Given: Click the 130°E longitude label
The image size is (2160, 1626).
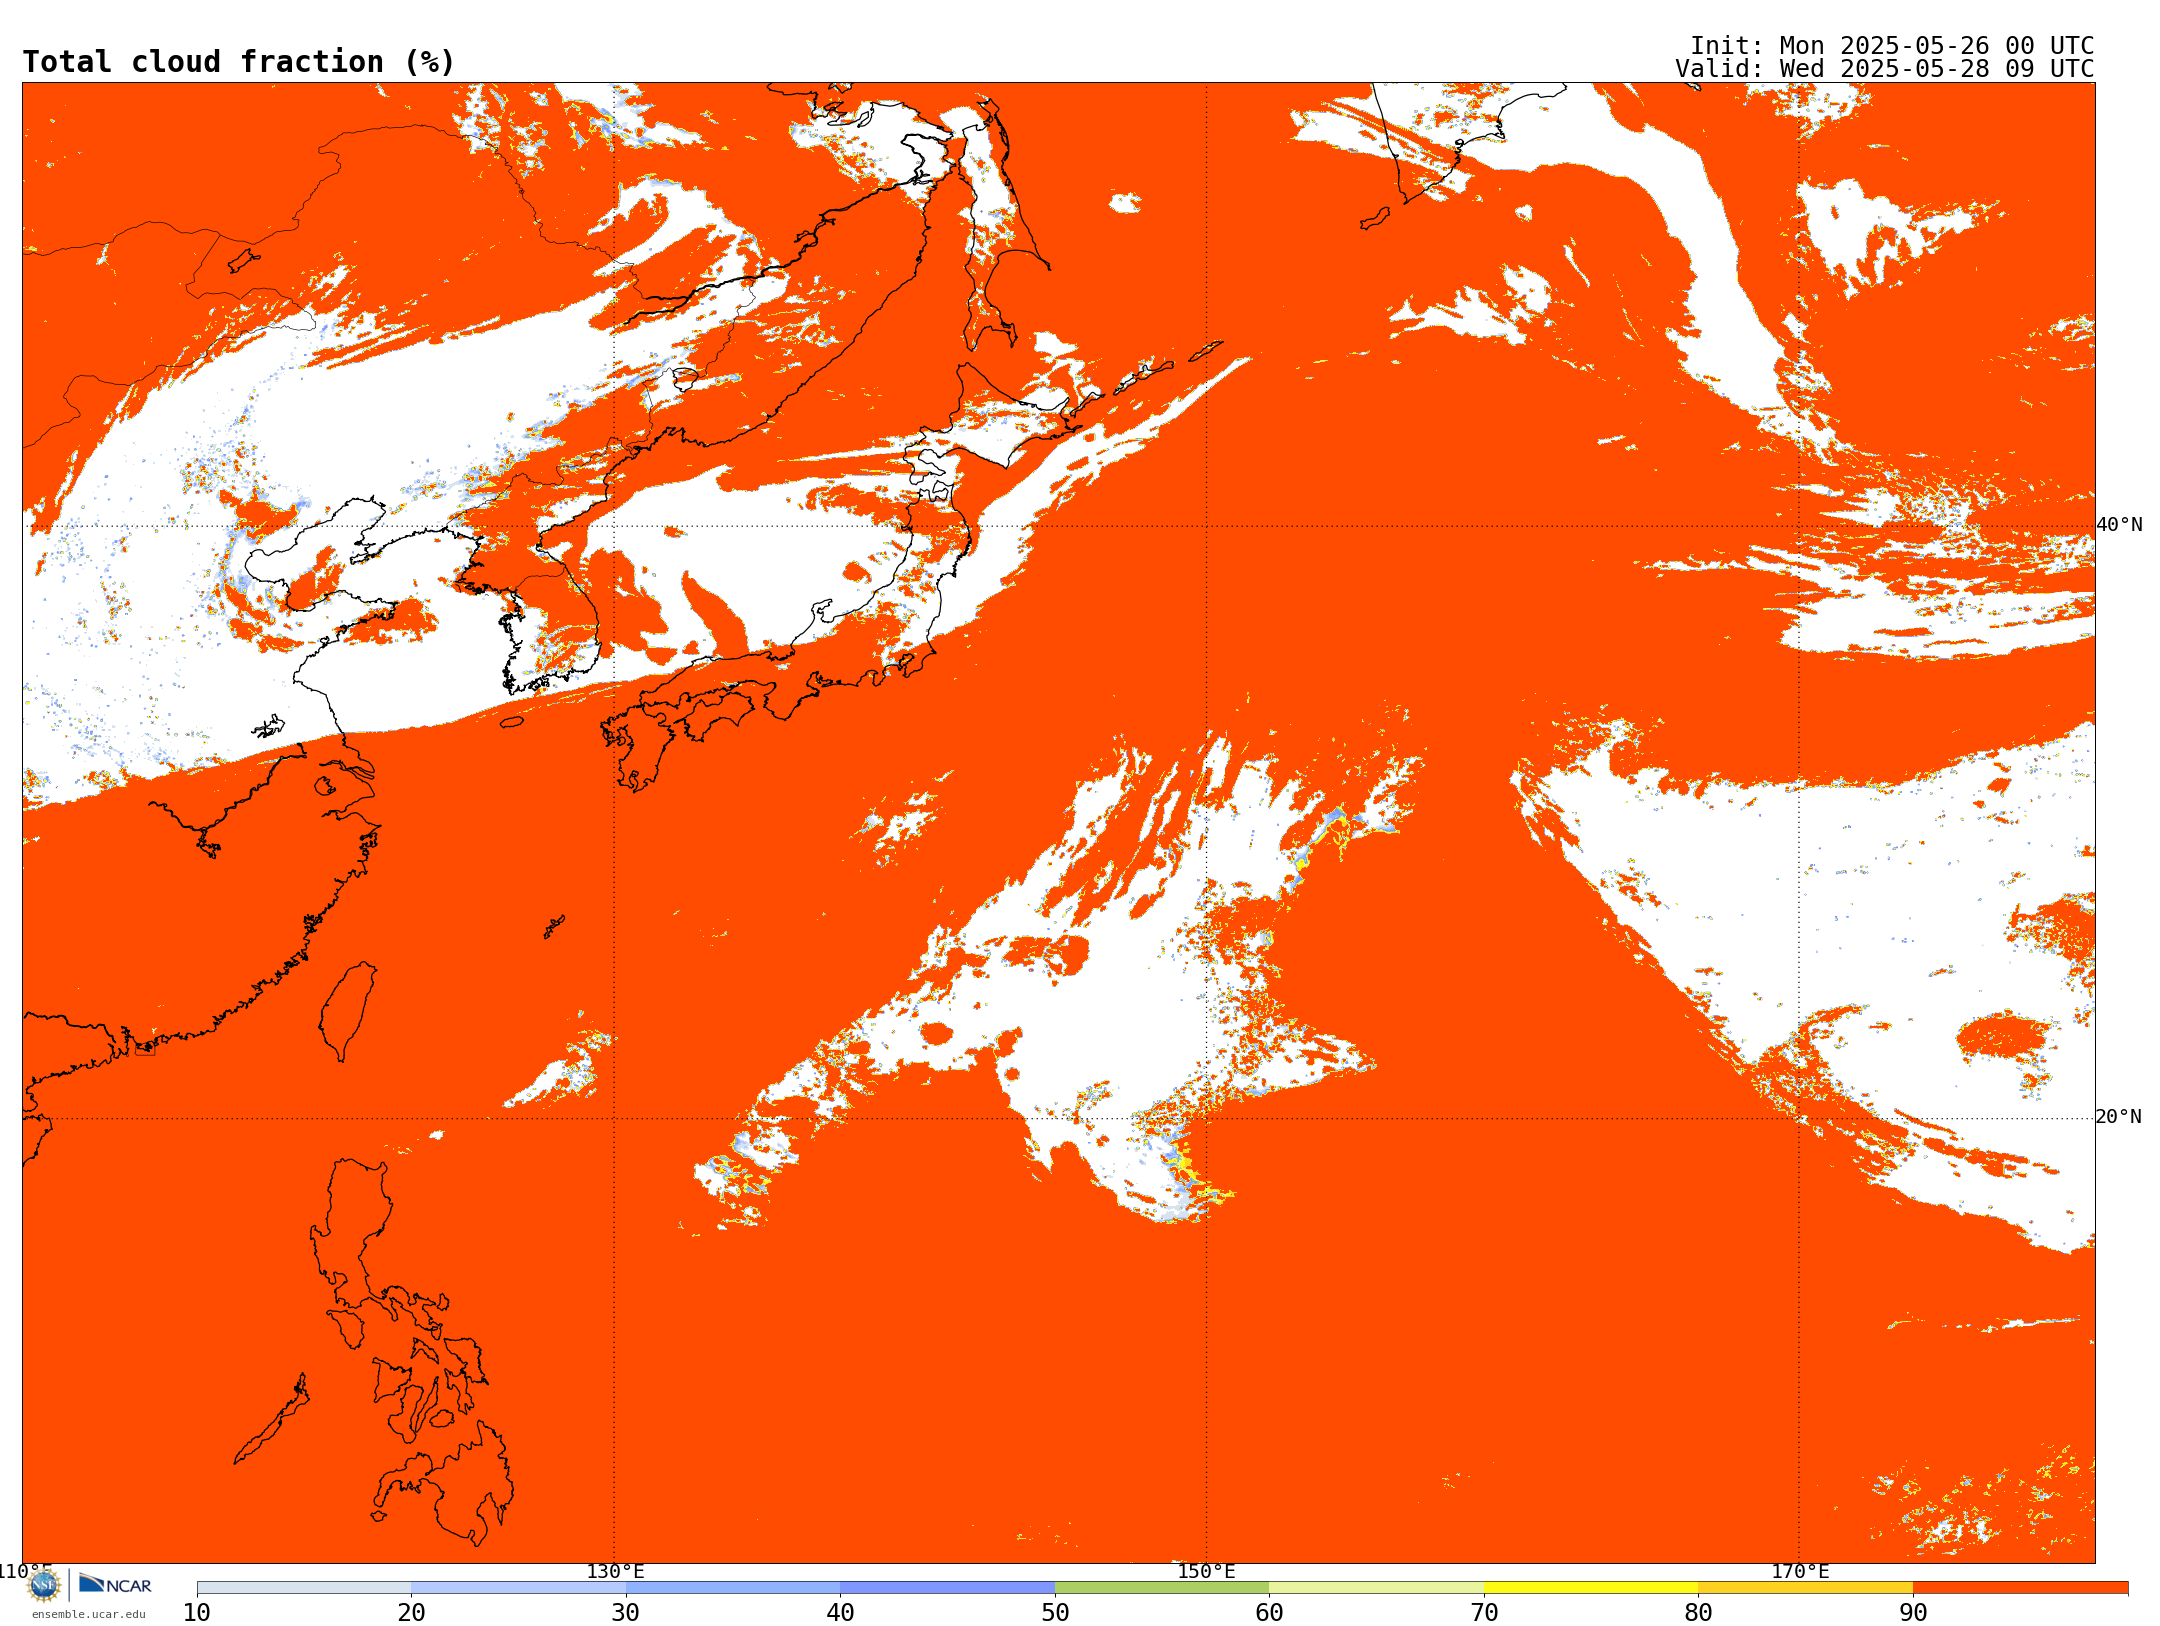Looking at the screenshot, I should point(615,1572).
